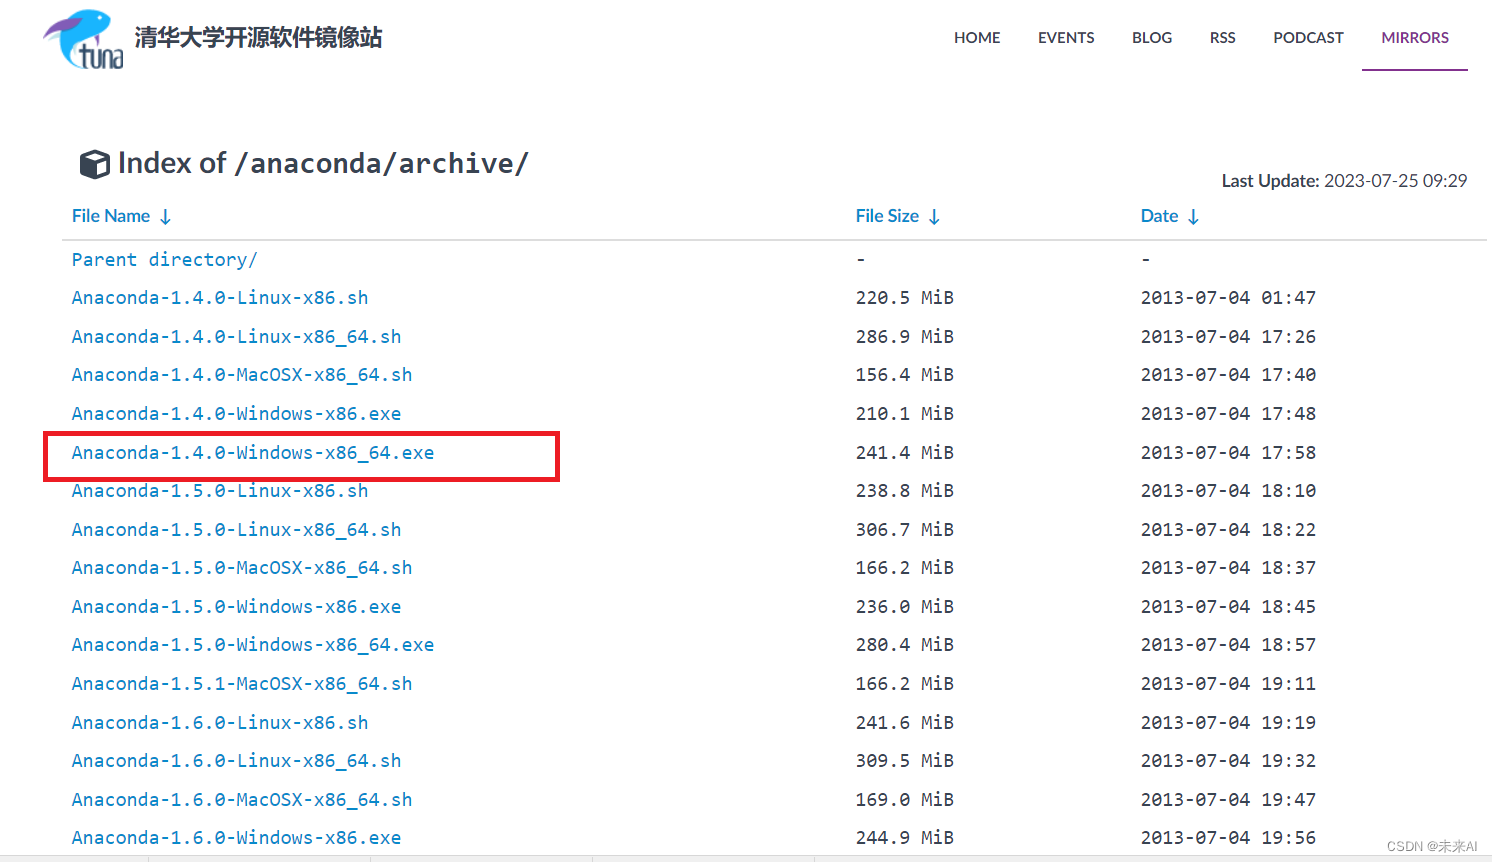This screenshot has height=862, width=1492.
Task: Click the date 2013-07-04 17:40
Action: tap(1228, 375)
